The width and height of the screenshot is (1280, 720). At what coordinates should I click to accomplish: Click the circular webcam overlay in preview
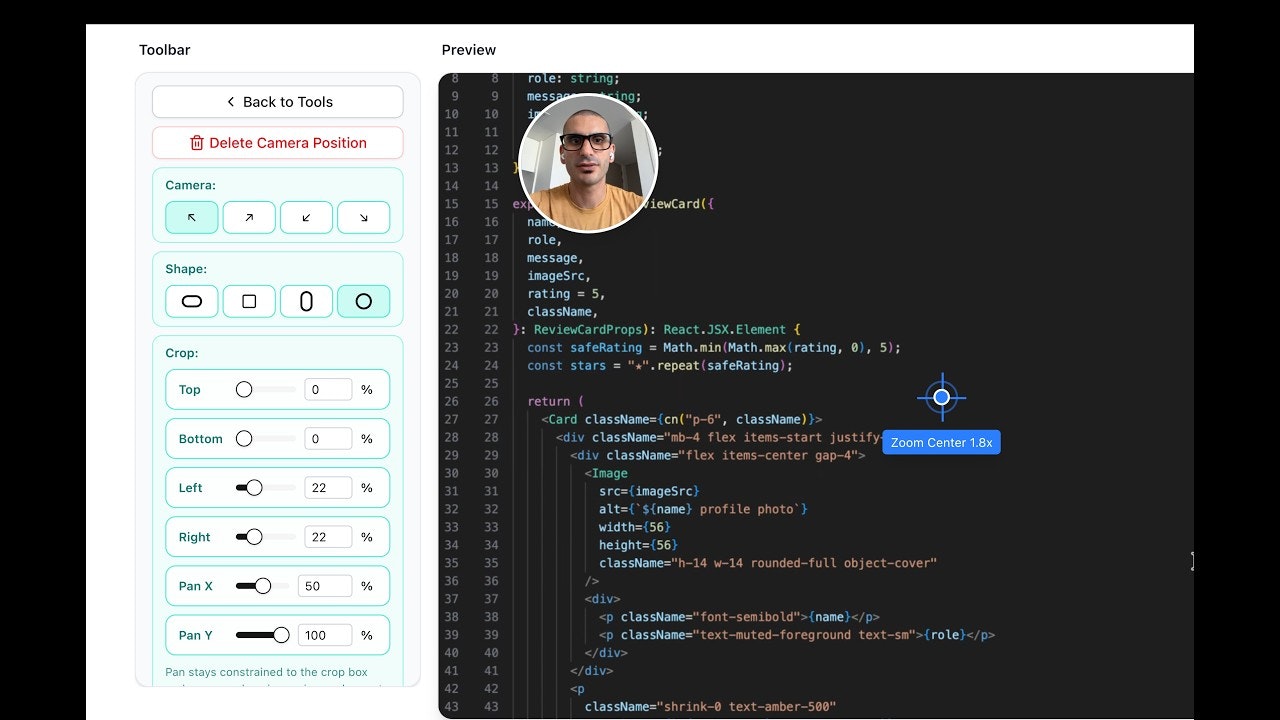[x=588, y=163]
